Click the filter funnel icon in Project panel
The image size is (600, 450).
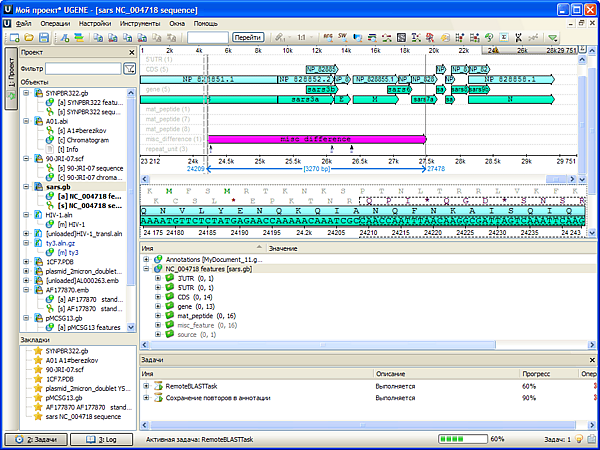(x=129, y=68)
